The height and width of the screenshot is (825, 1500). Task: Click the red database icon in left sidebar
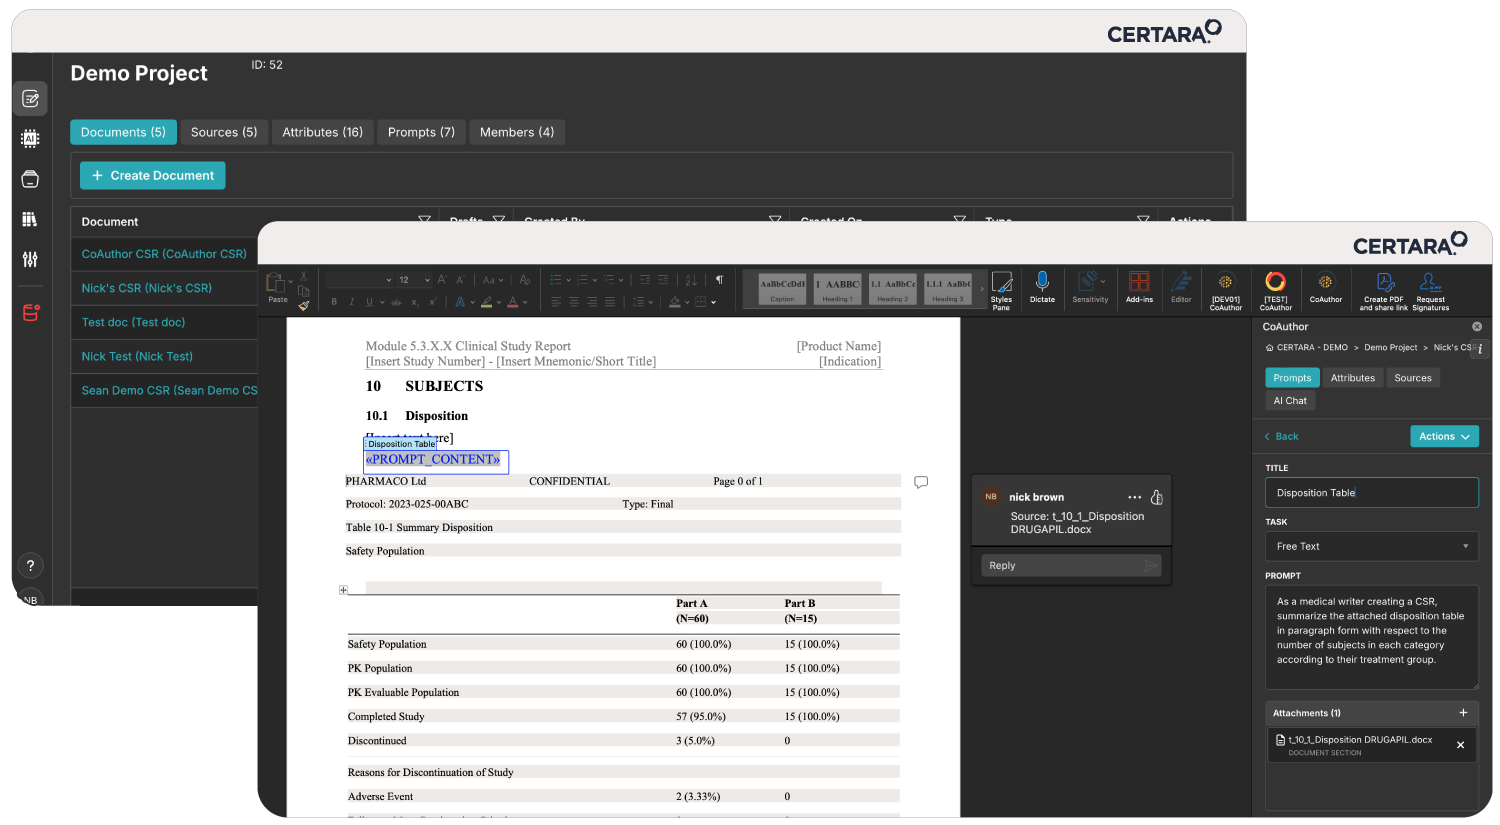pos(30,313)
